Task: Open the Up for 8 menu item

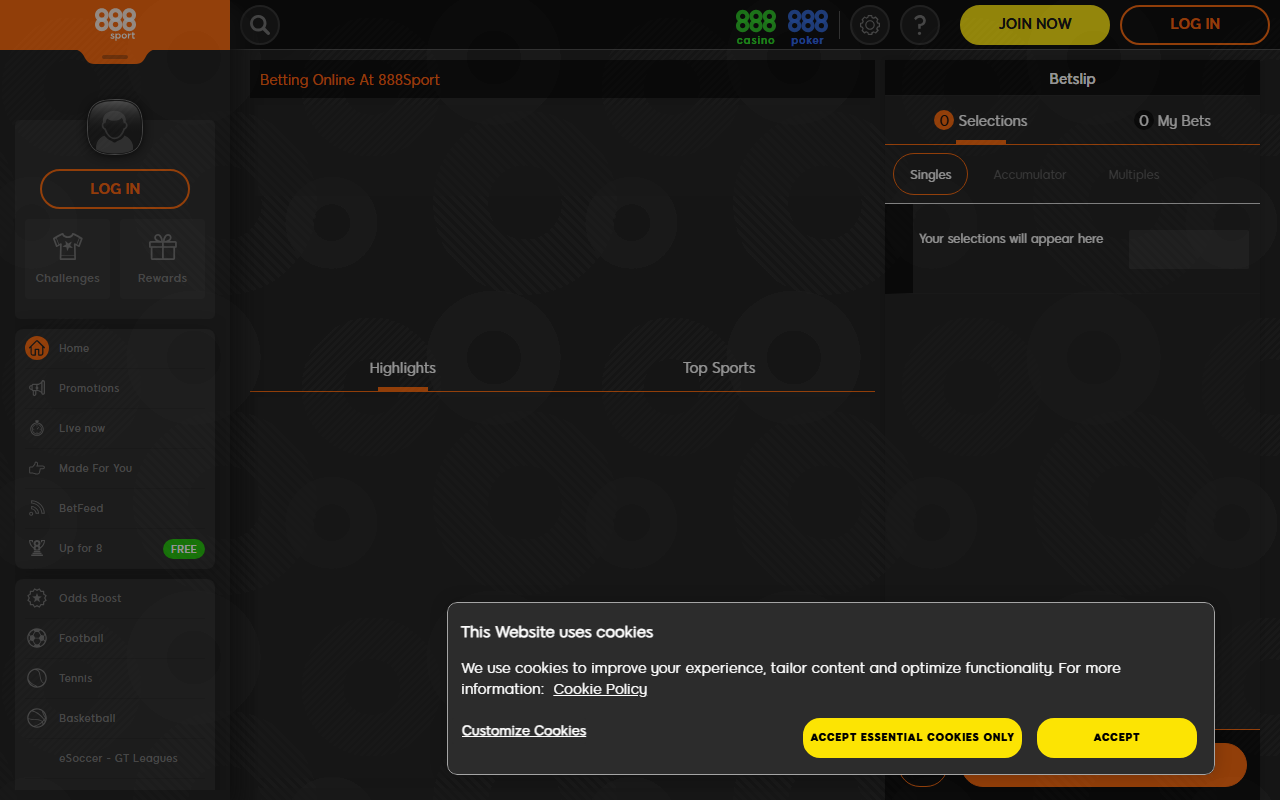Action: point(115,548)
